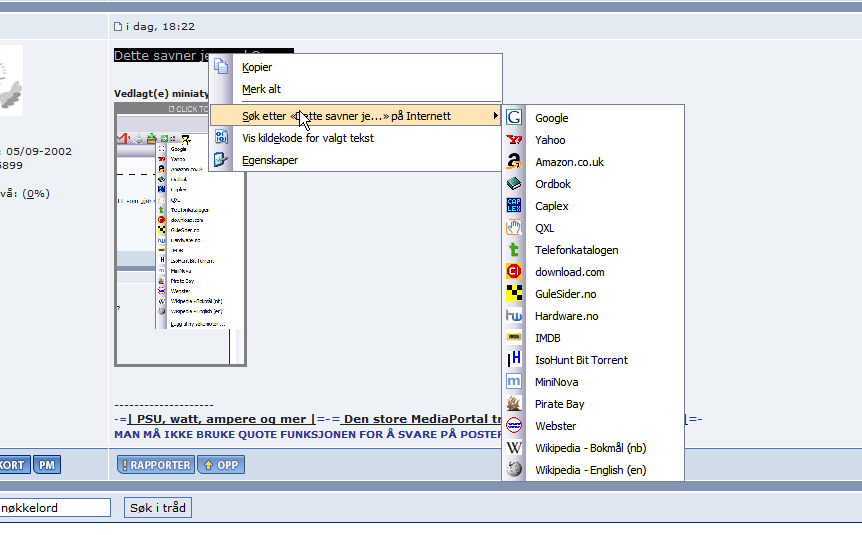Click the Ordbok book icon
862x535 pixels.
point(514,184)
